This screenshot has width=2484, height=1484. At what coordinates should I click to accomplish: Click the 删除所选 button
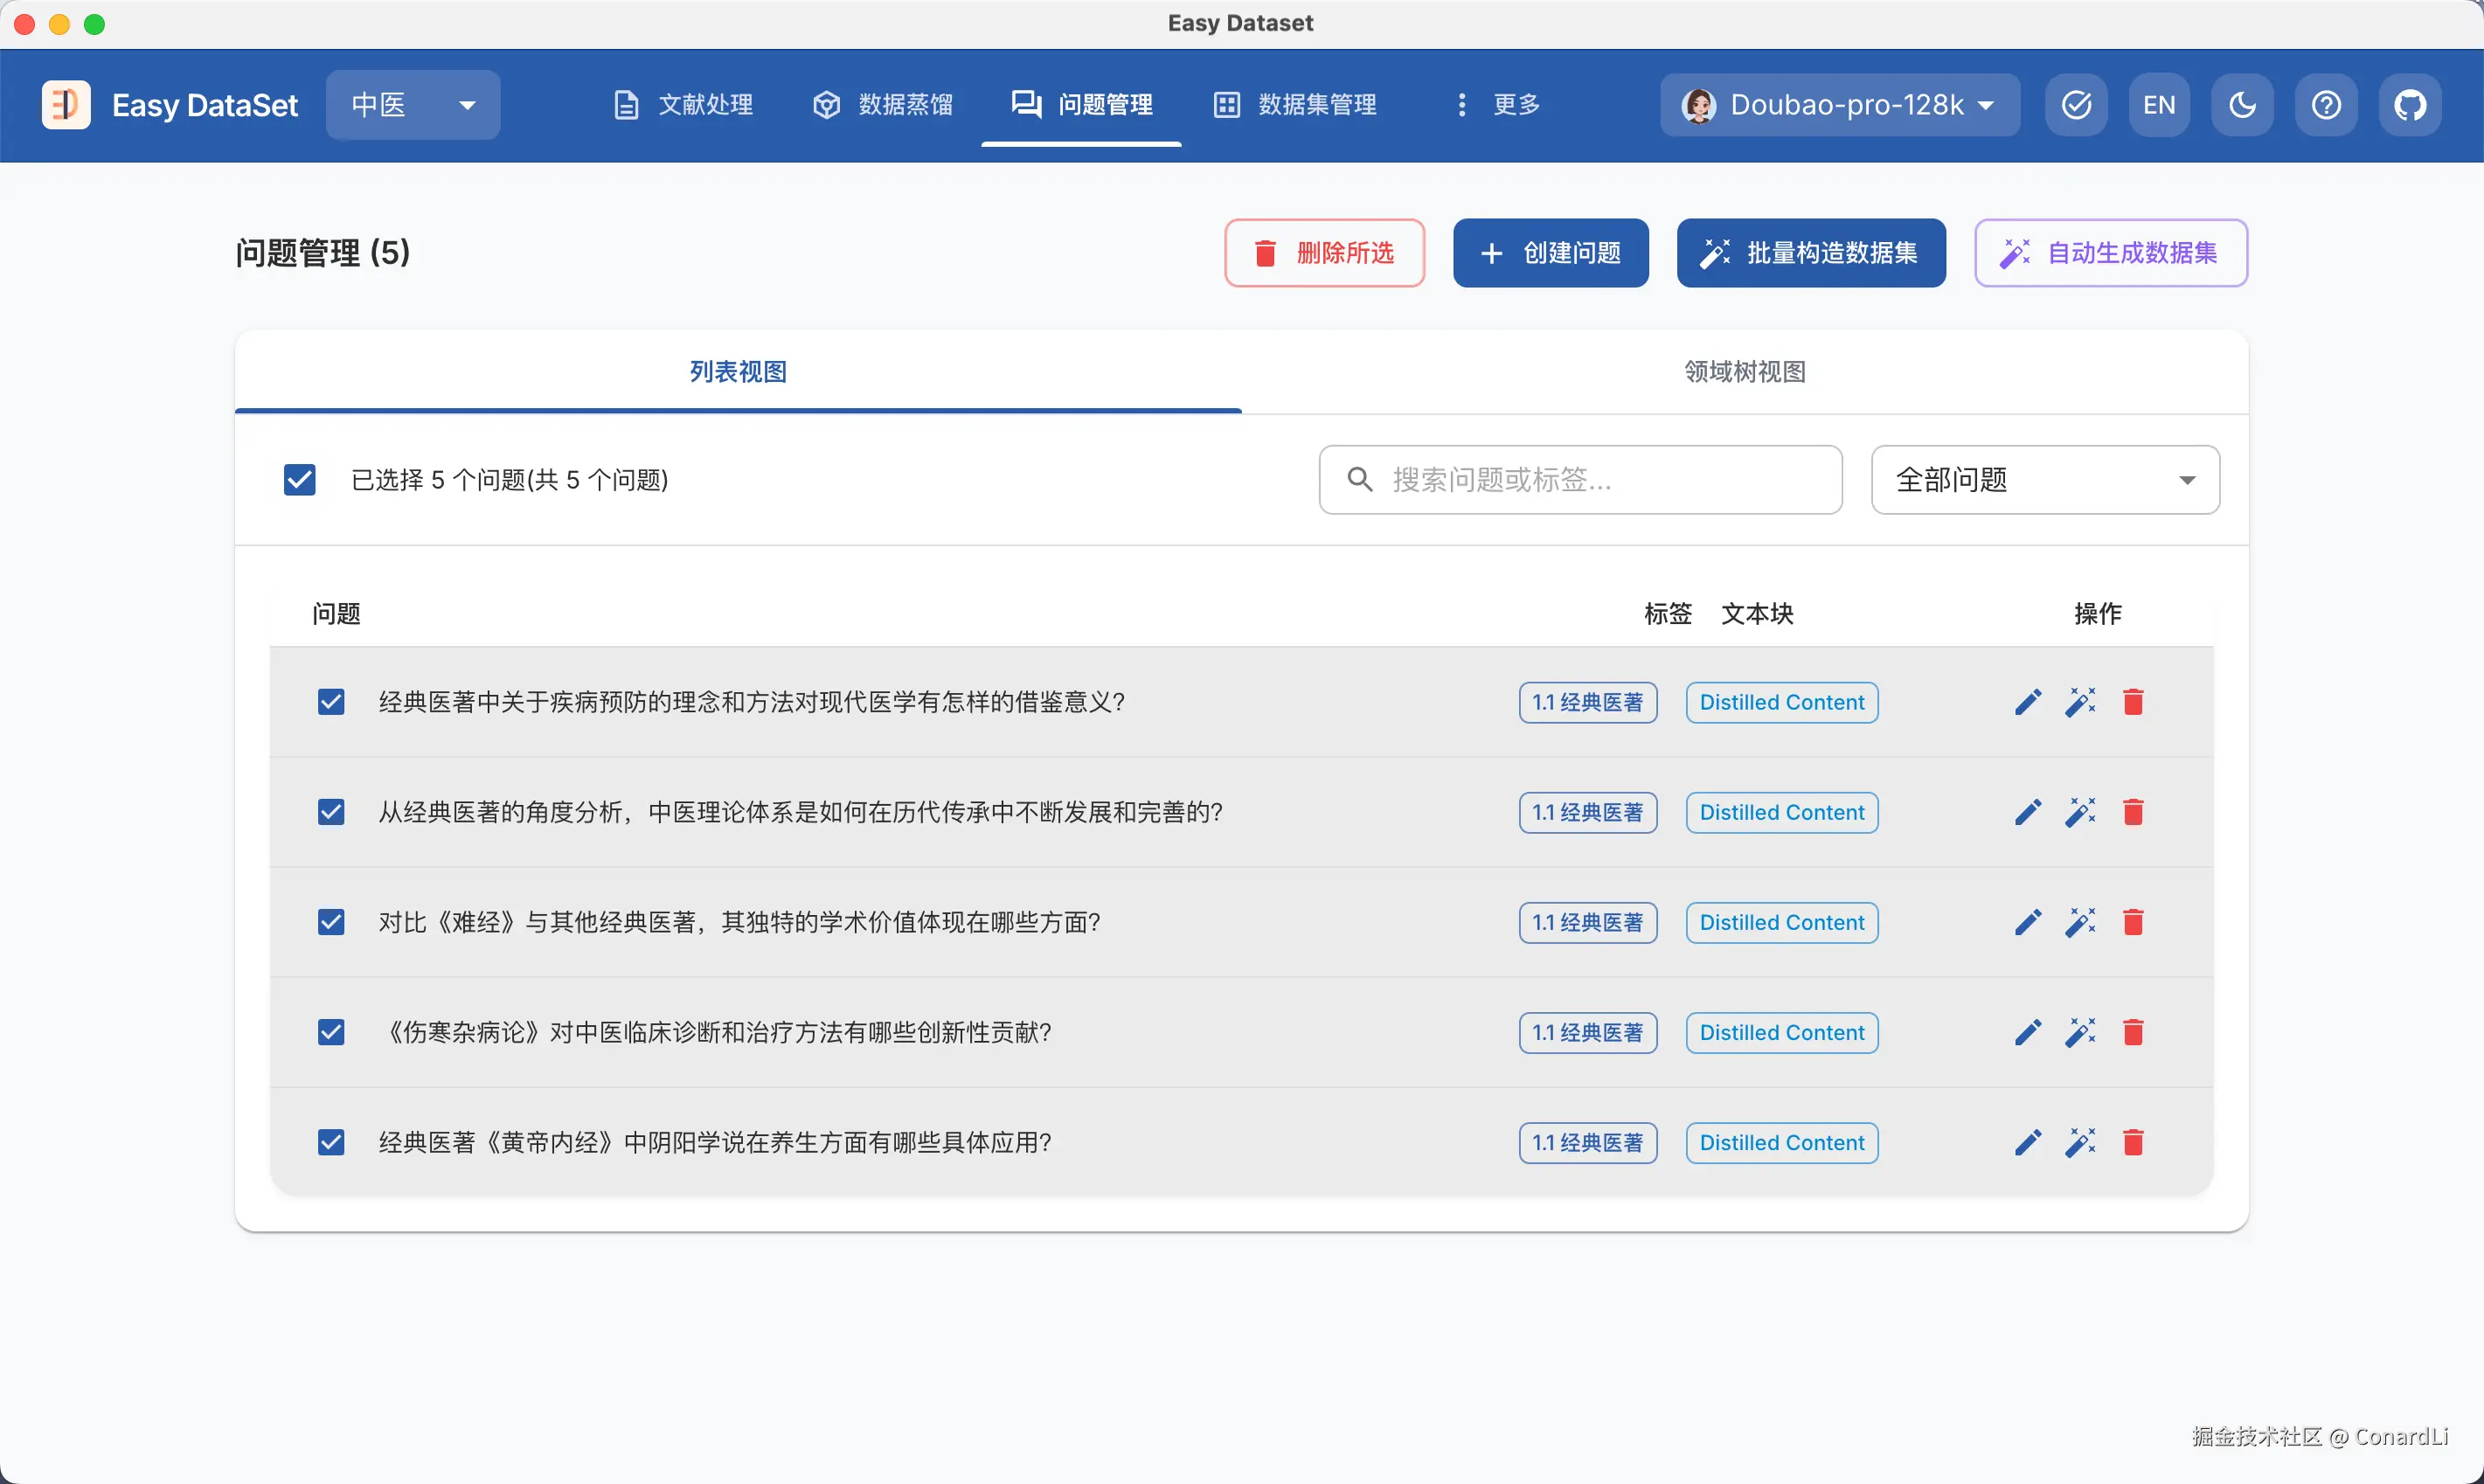click(1324, 253)
